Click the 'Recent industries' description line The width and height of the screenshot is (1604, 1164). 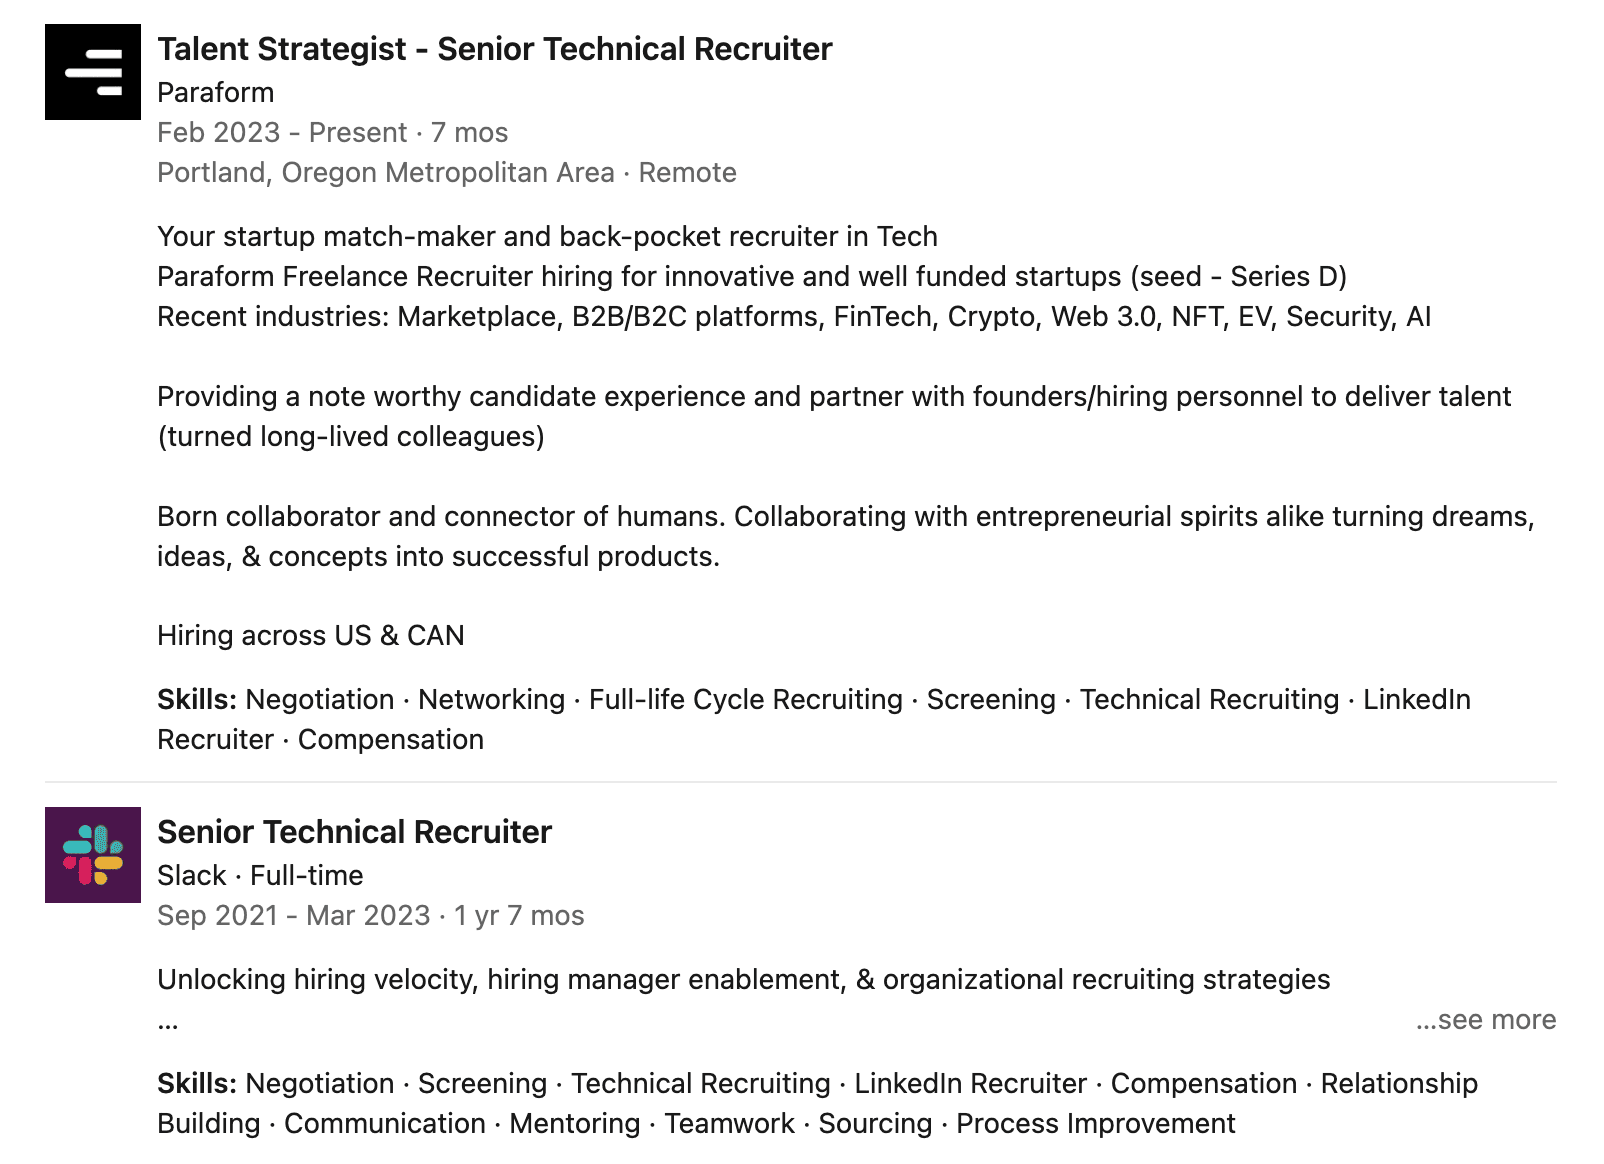pyautogui.click(x=793, y=317)
